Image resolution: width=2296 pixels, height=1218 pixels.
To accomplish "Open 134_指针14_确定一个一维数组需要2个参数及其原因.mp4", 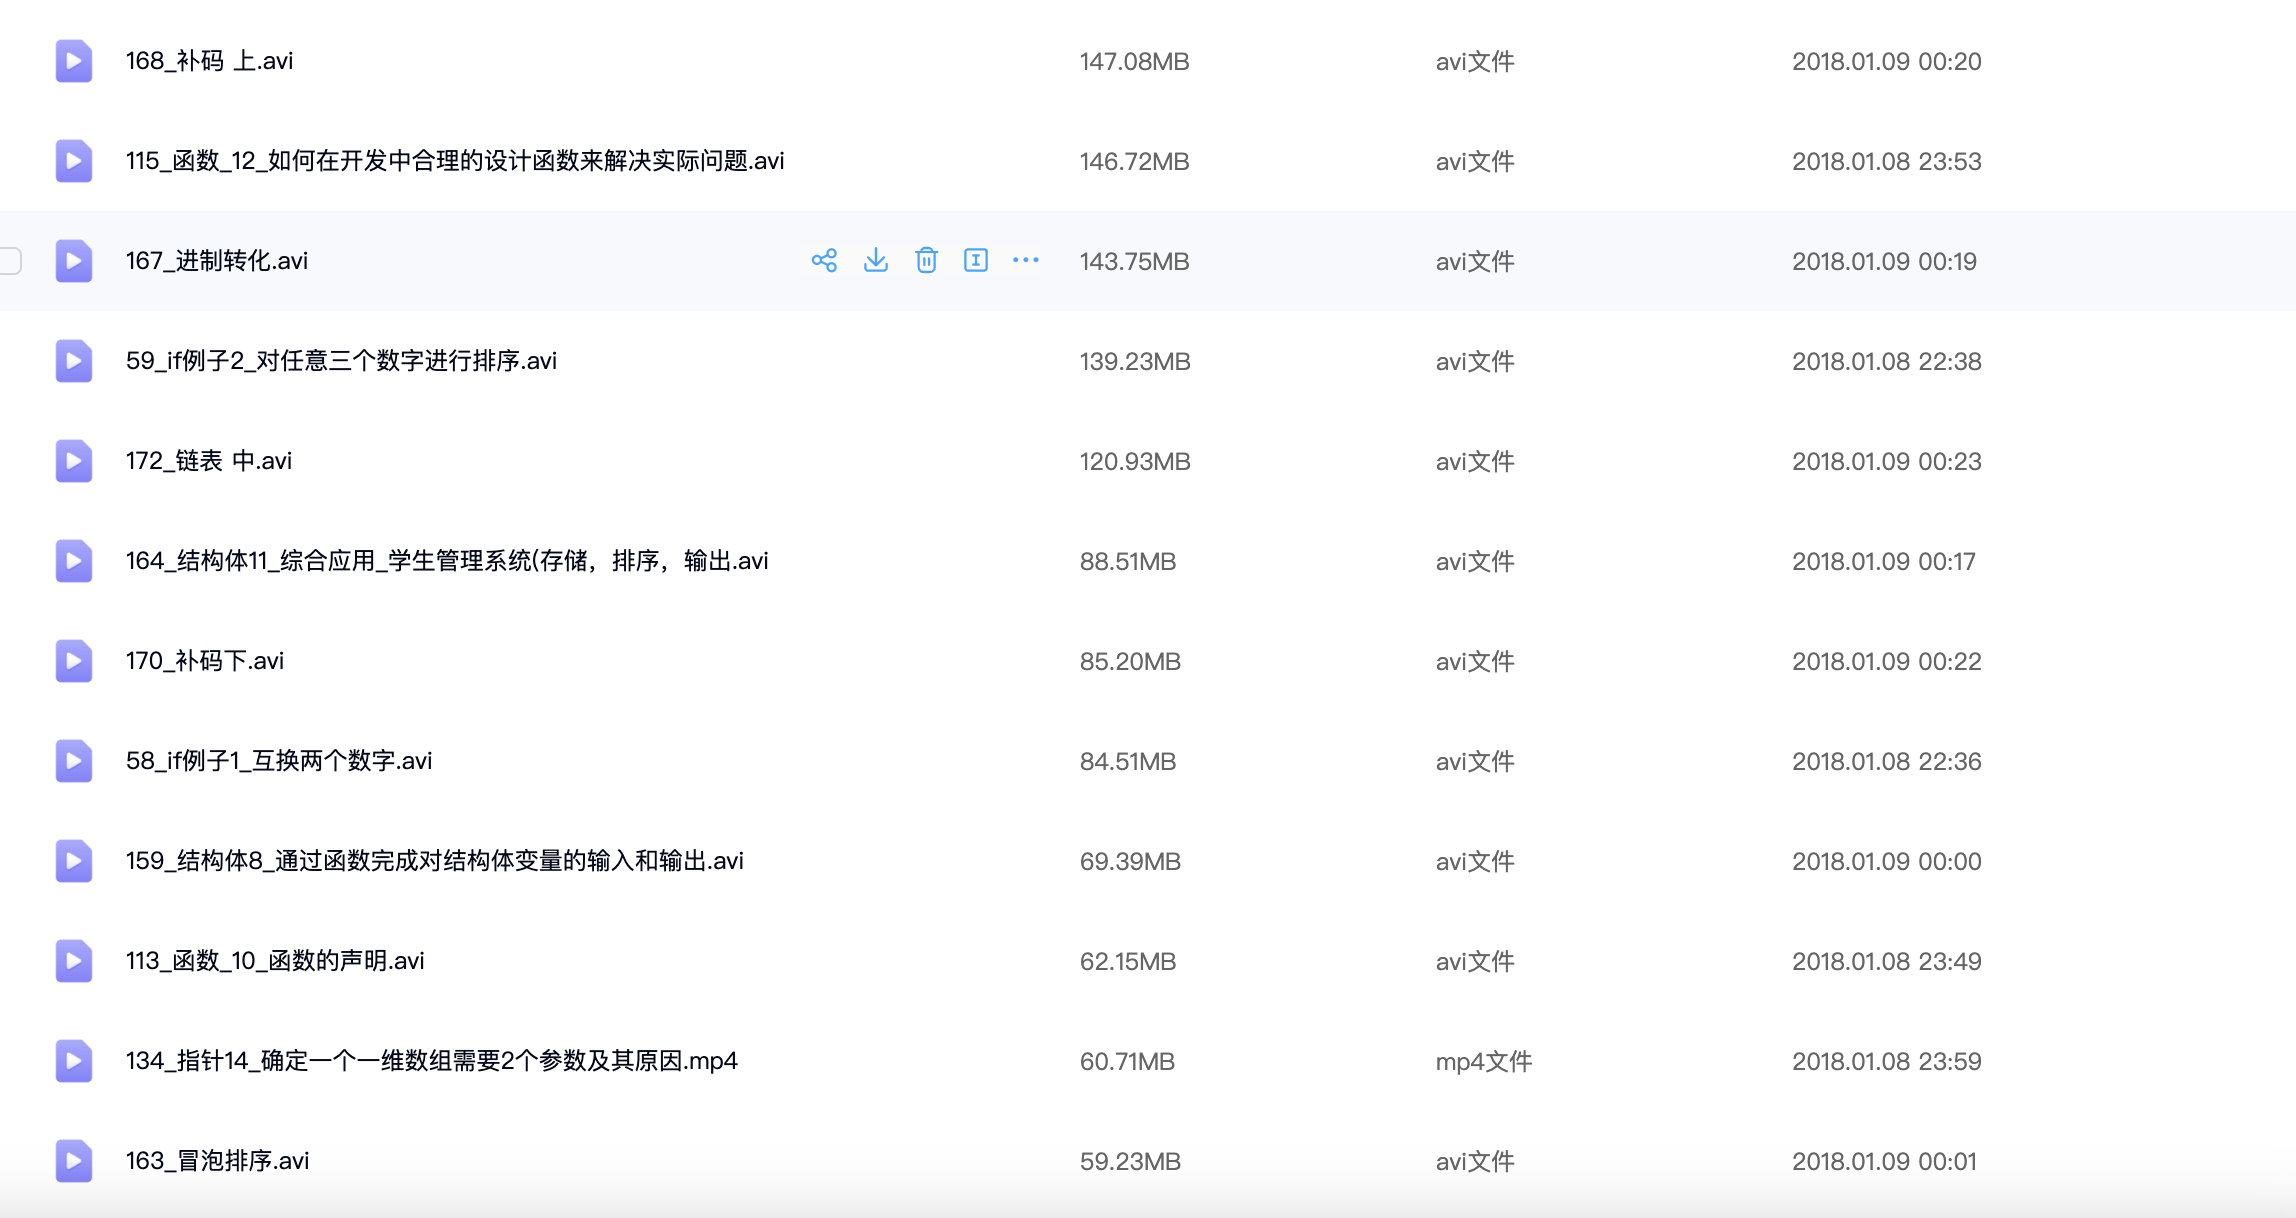I will coord(432,1061).
